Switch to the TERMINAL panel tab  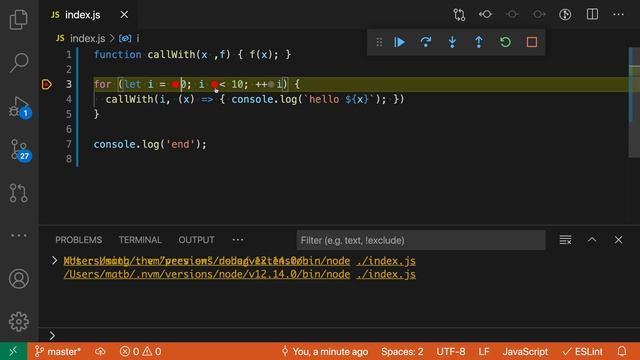coord(140,240)
